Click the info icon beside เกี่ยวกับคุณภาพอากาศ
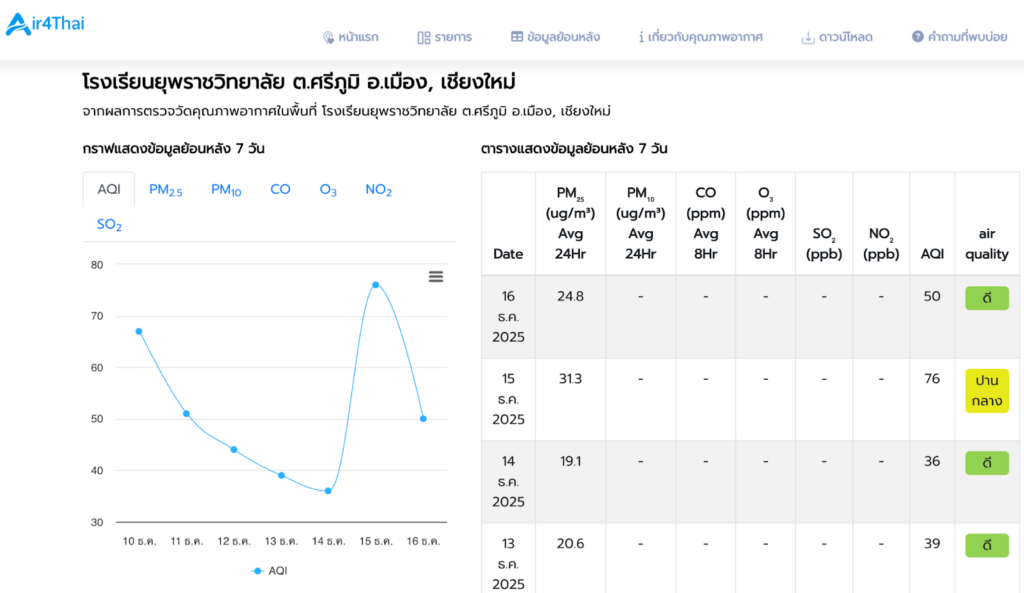 [x=641, y=37]
